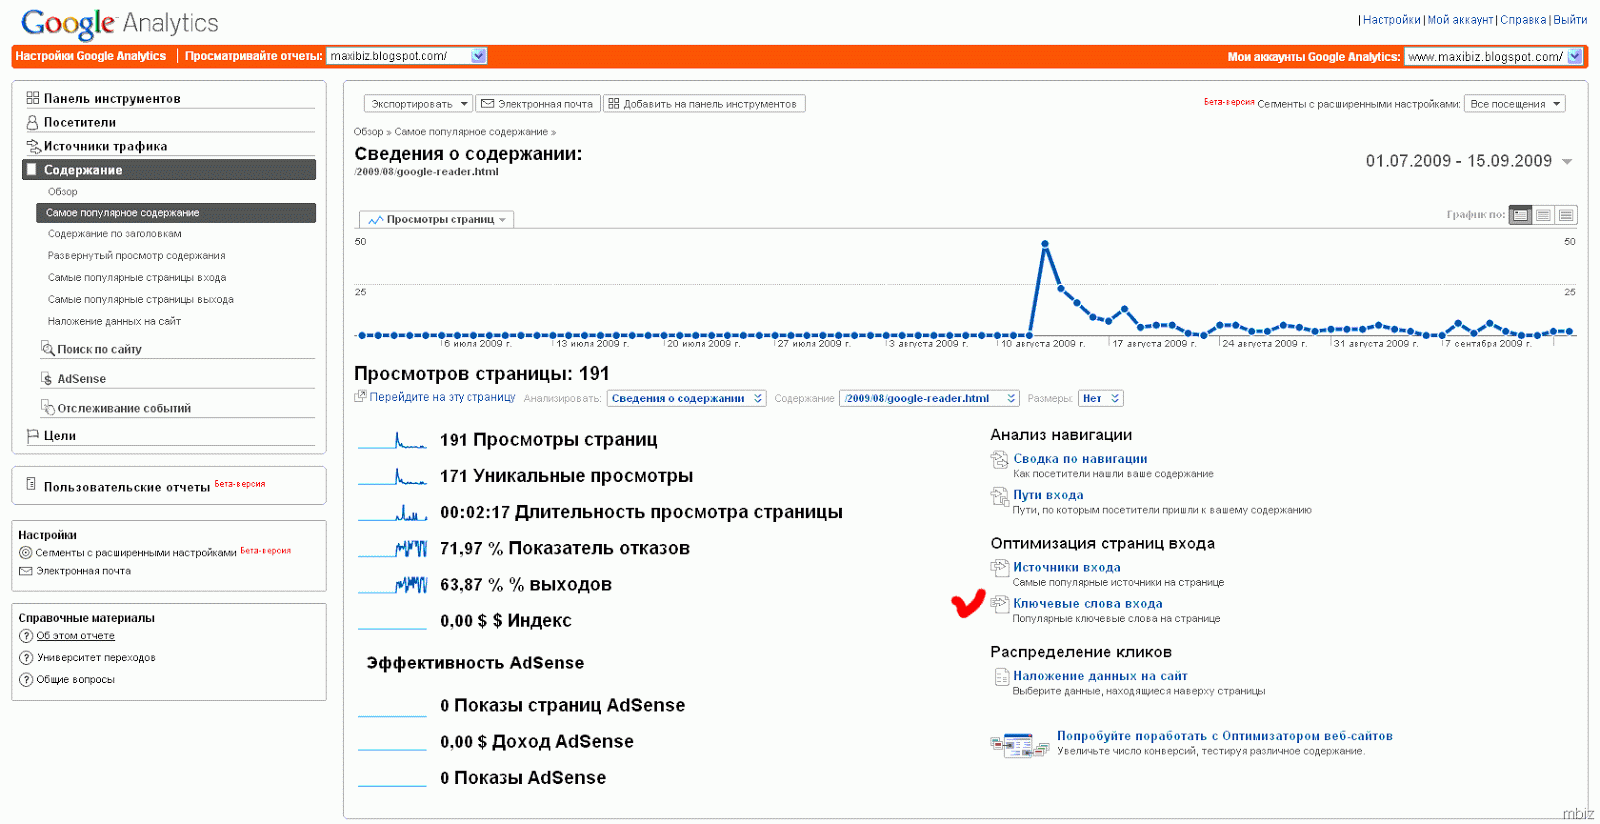Click the advanced segments settings icon
Viewport: 1600px width, 824px height.
[26, 552]
